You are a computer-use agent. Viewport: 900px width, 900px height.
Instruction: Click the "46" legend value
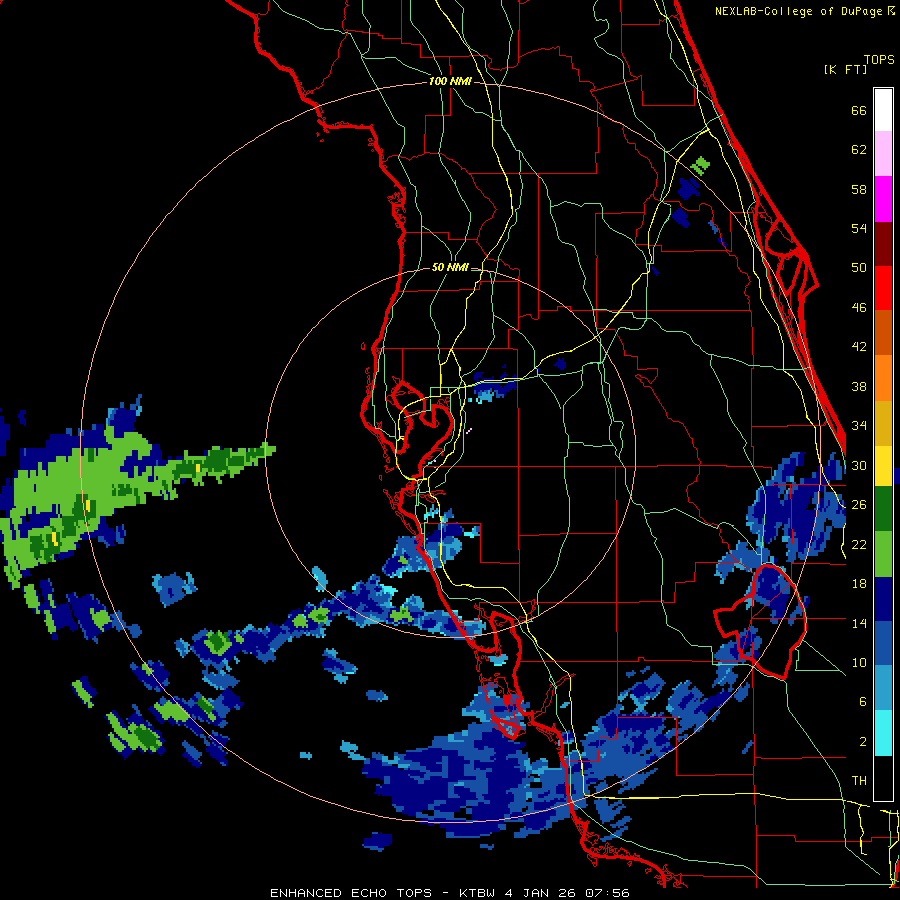point(859,308)
